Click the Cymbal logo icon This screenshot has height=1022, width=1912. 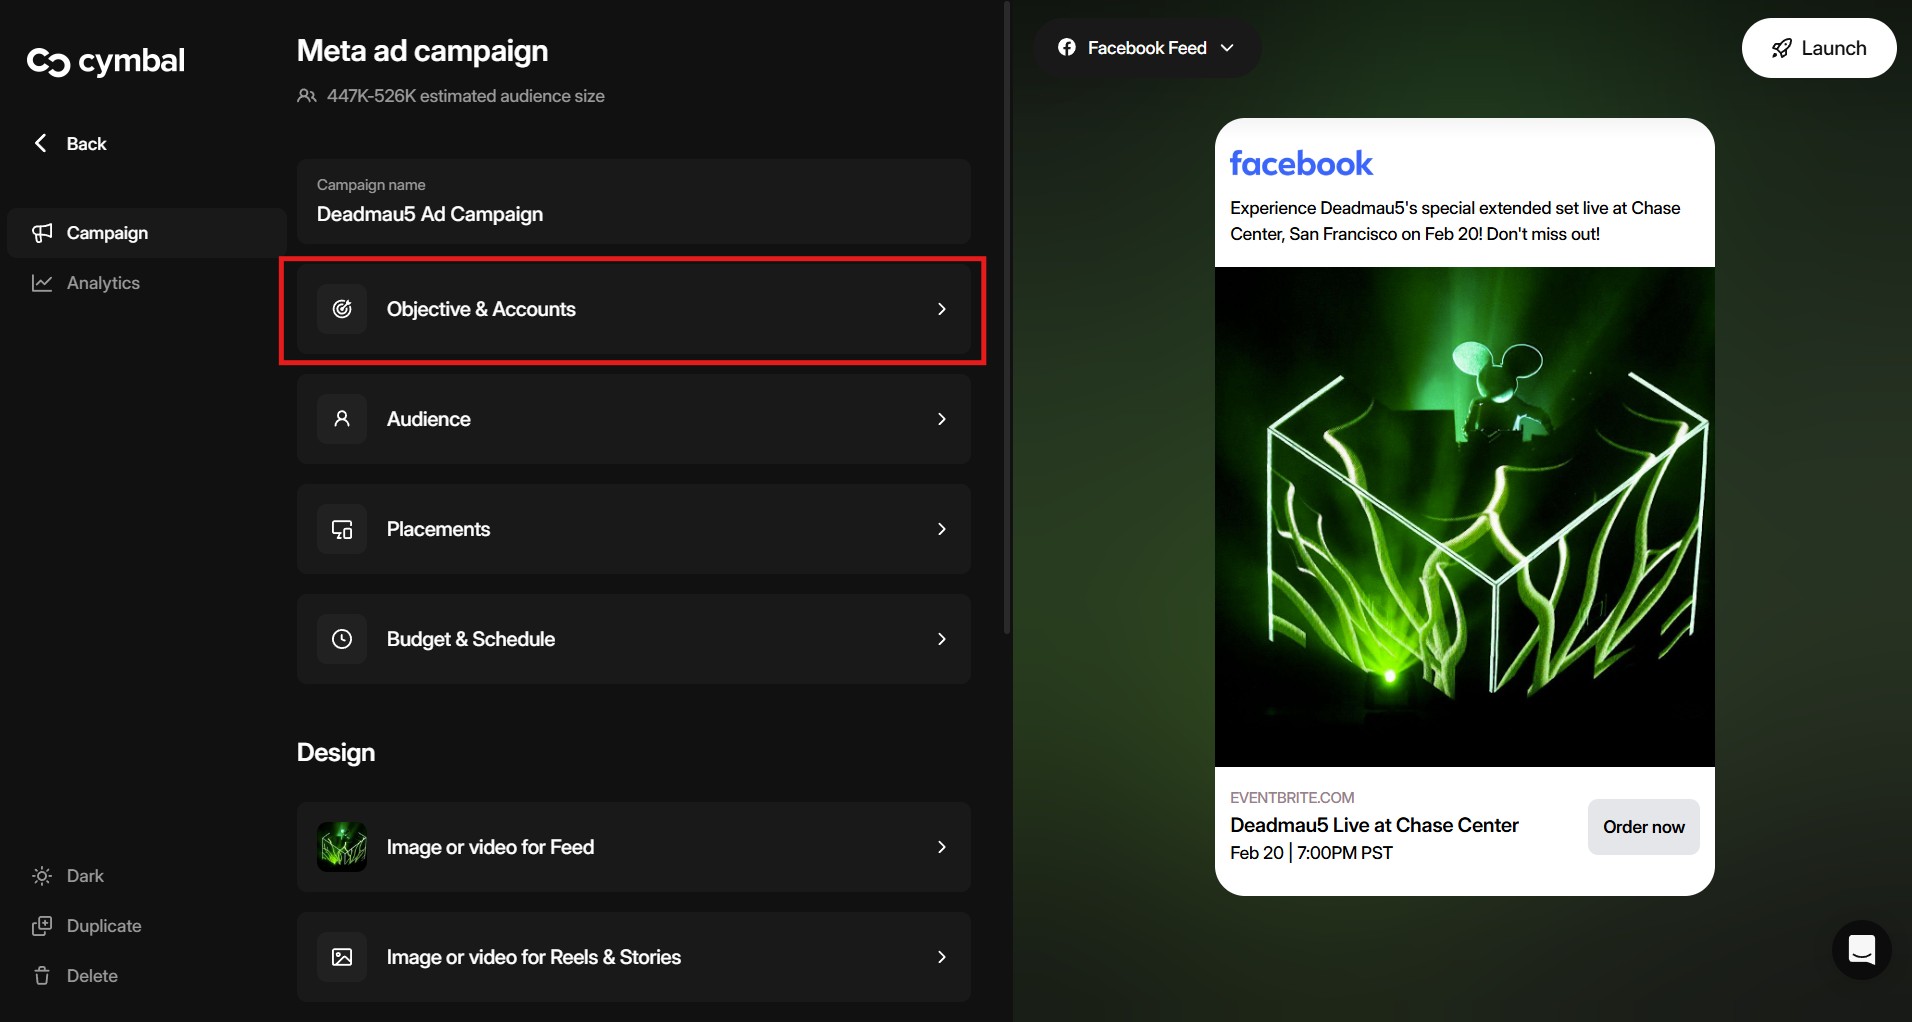[48, 62]
